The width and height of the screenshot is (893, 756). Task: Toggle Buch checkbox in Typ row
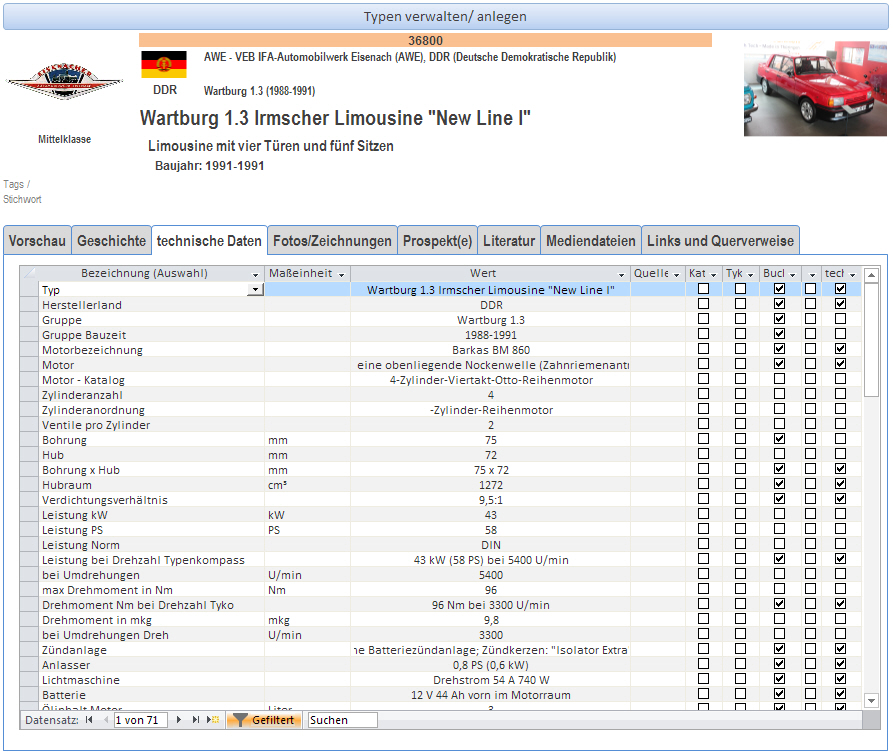coord(780,289)
